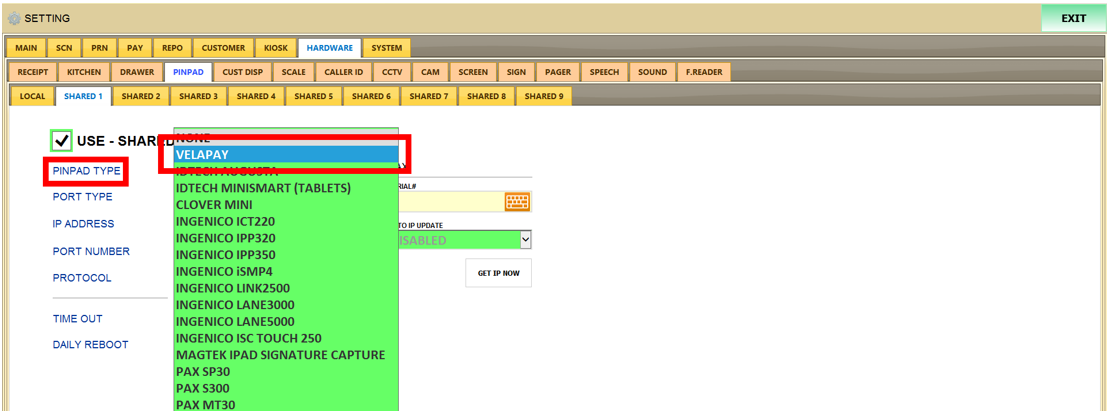
Task: Switch to SHARED 4 tab
Action: click(256, 96)
